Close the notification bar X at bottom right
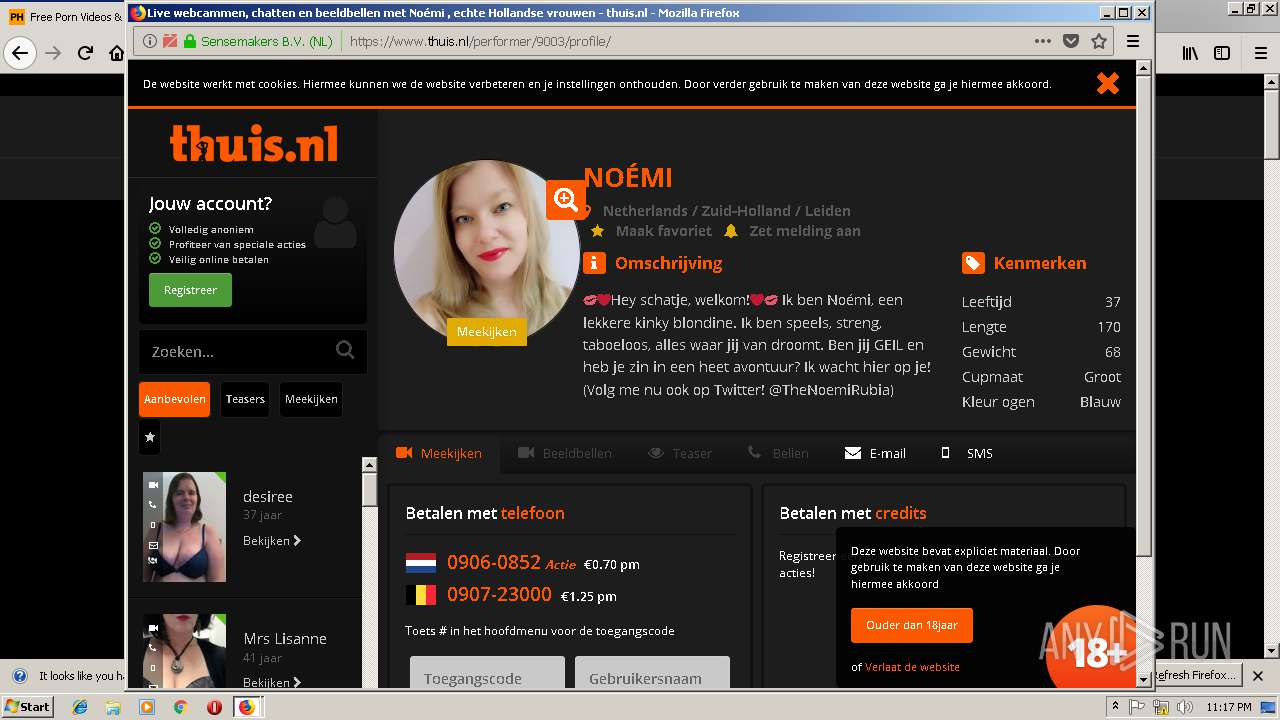 click(1260, 676)
